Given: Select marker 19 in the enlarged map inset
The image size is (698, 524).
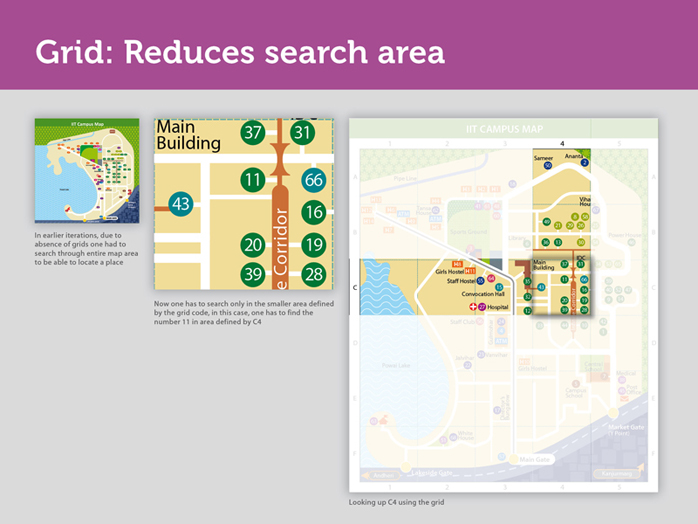Looking at the screenshot, I should click(x=314, y=245).
